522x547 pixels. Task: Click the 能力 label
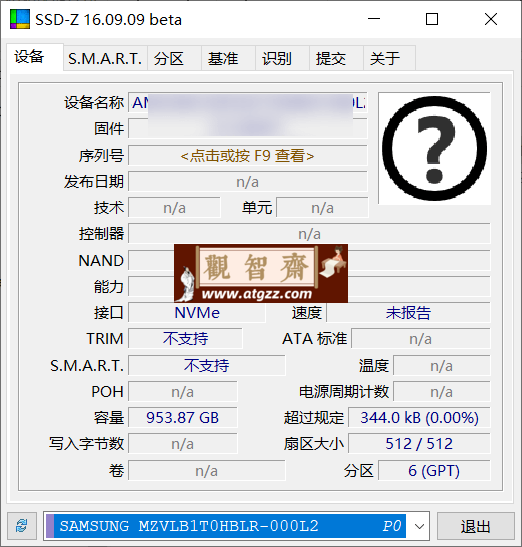pos(109,286)
